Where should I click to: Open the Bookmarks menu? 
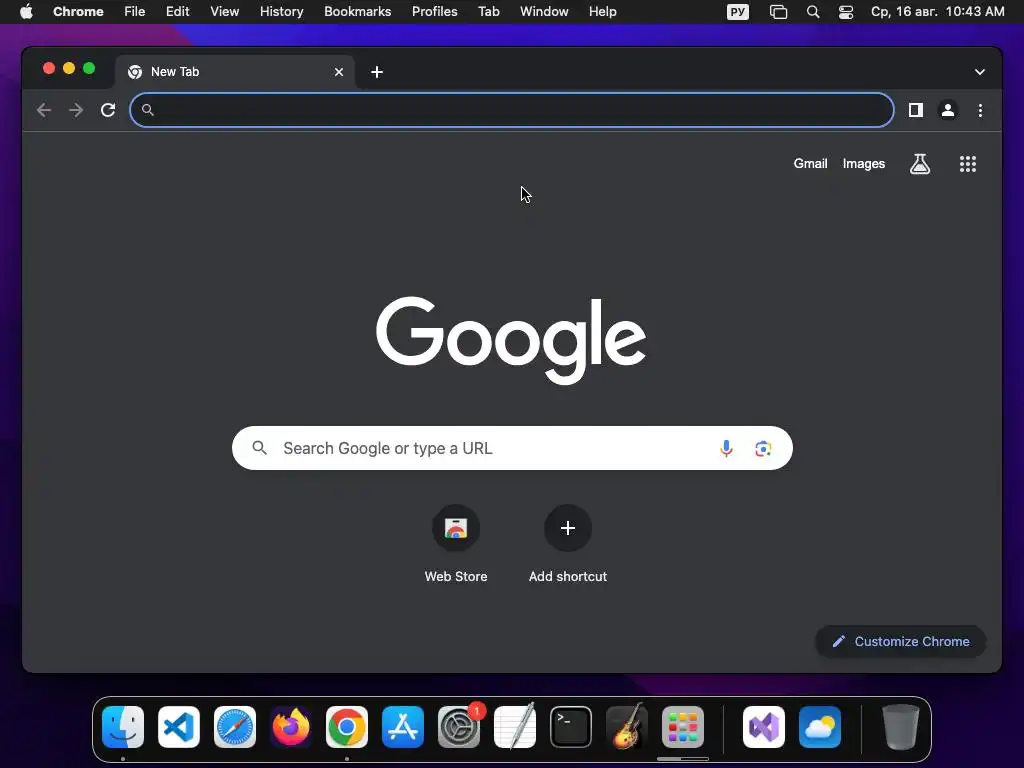coord(358,12)
